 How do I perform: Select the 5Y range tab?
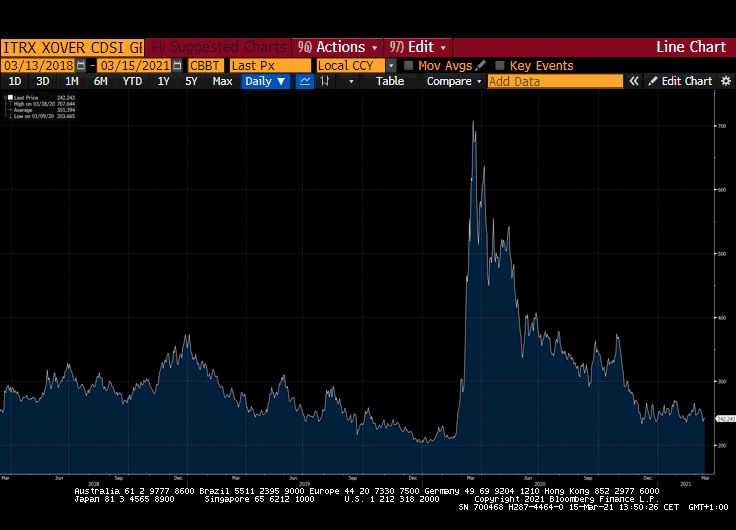[191, 81]
